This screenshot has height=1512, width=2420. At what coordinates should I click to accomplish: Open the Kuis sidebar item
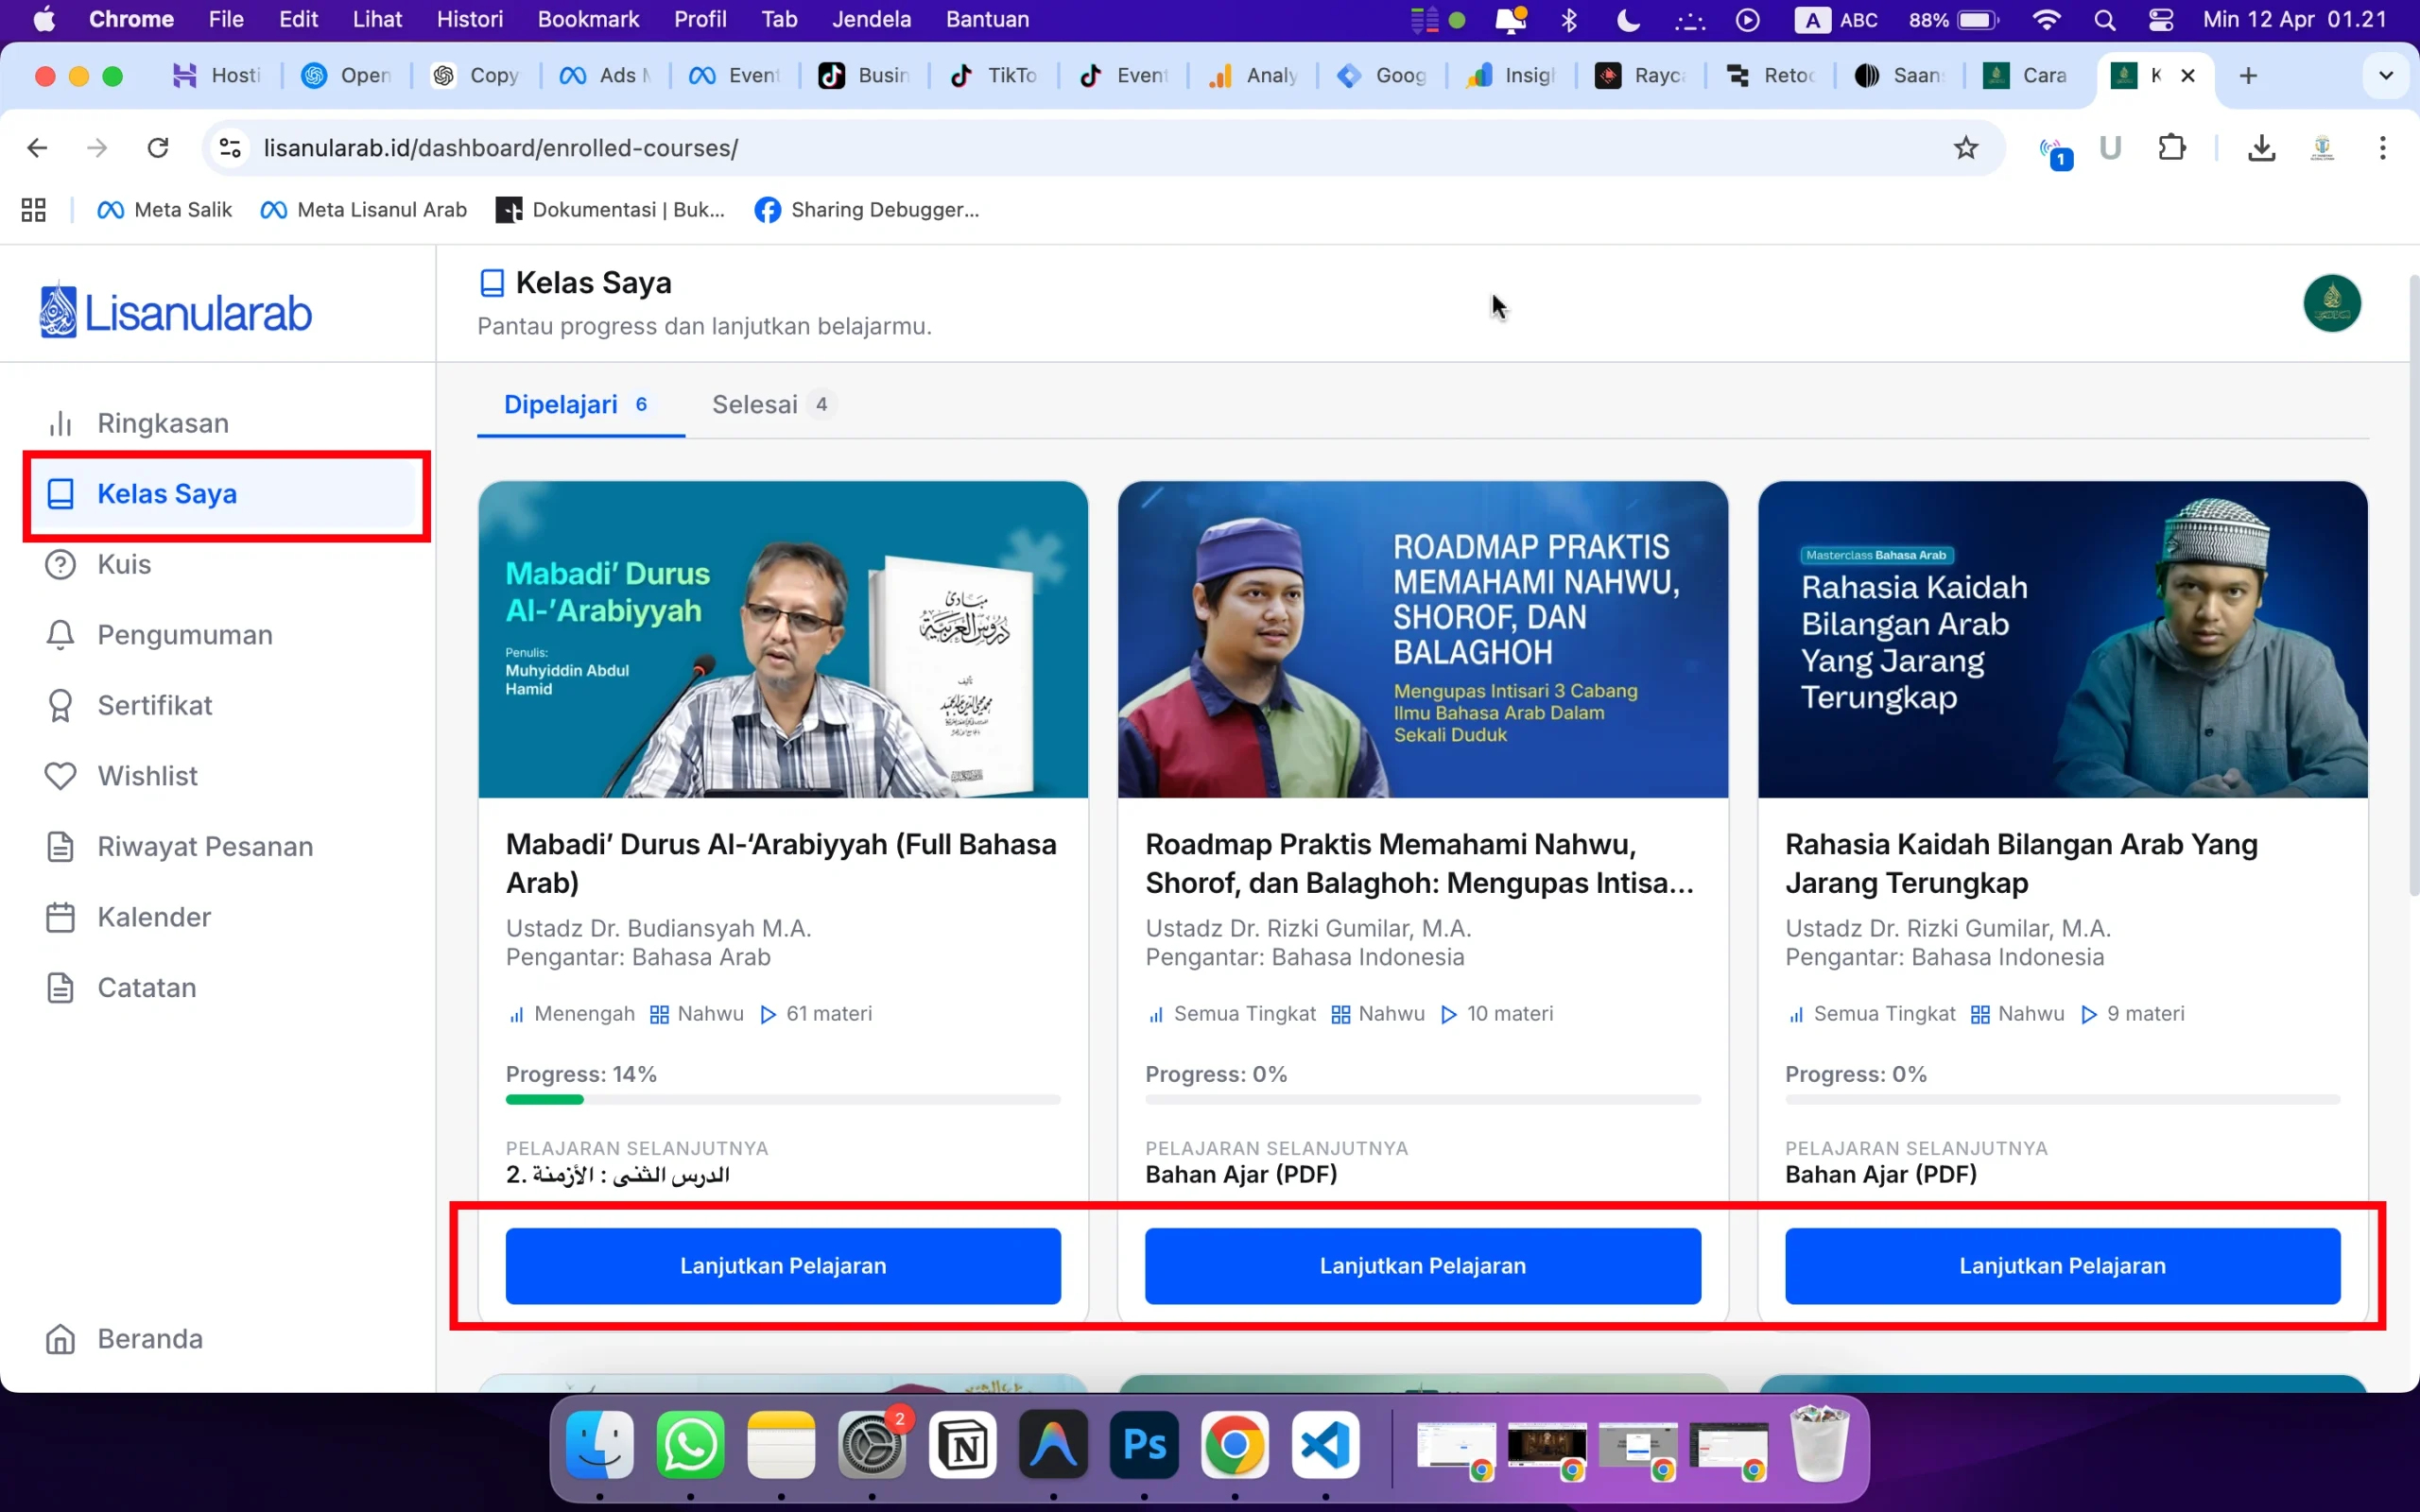tap(124, 564)
